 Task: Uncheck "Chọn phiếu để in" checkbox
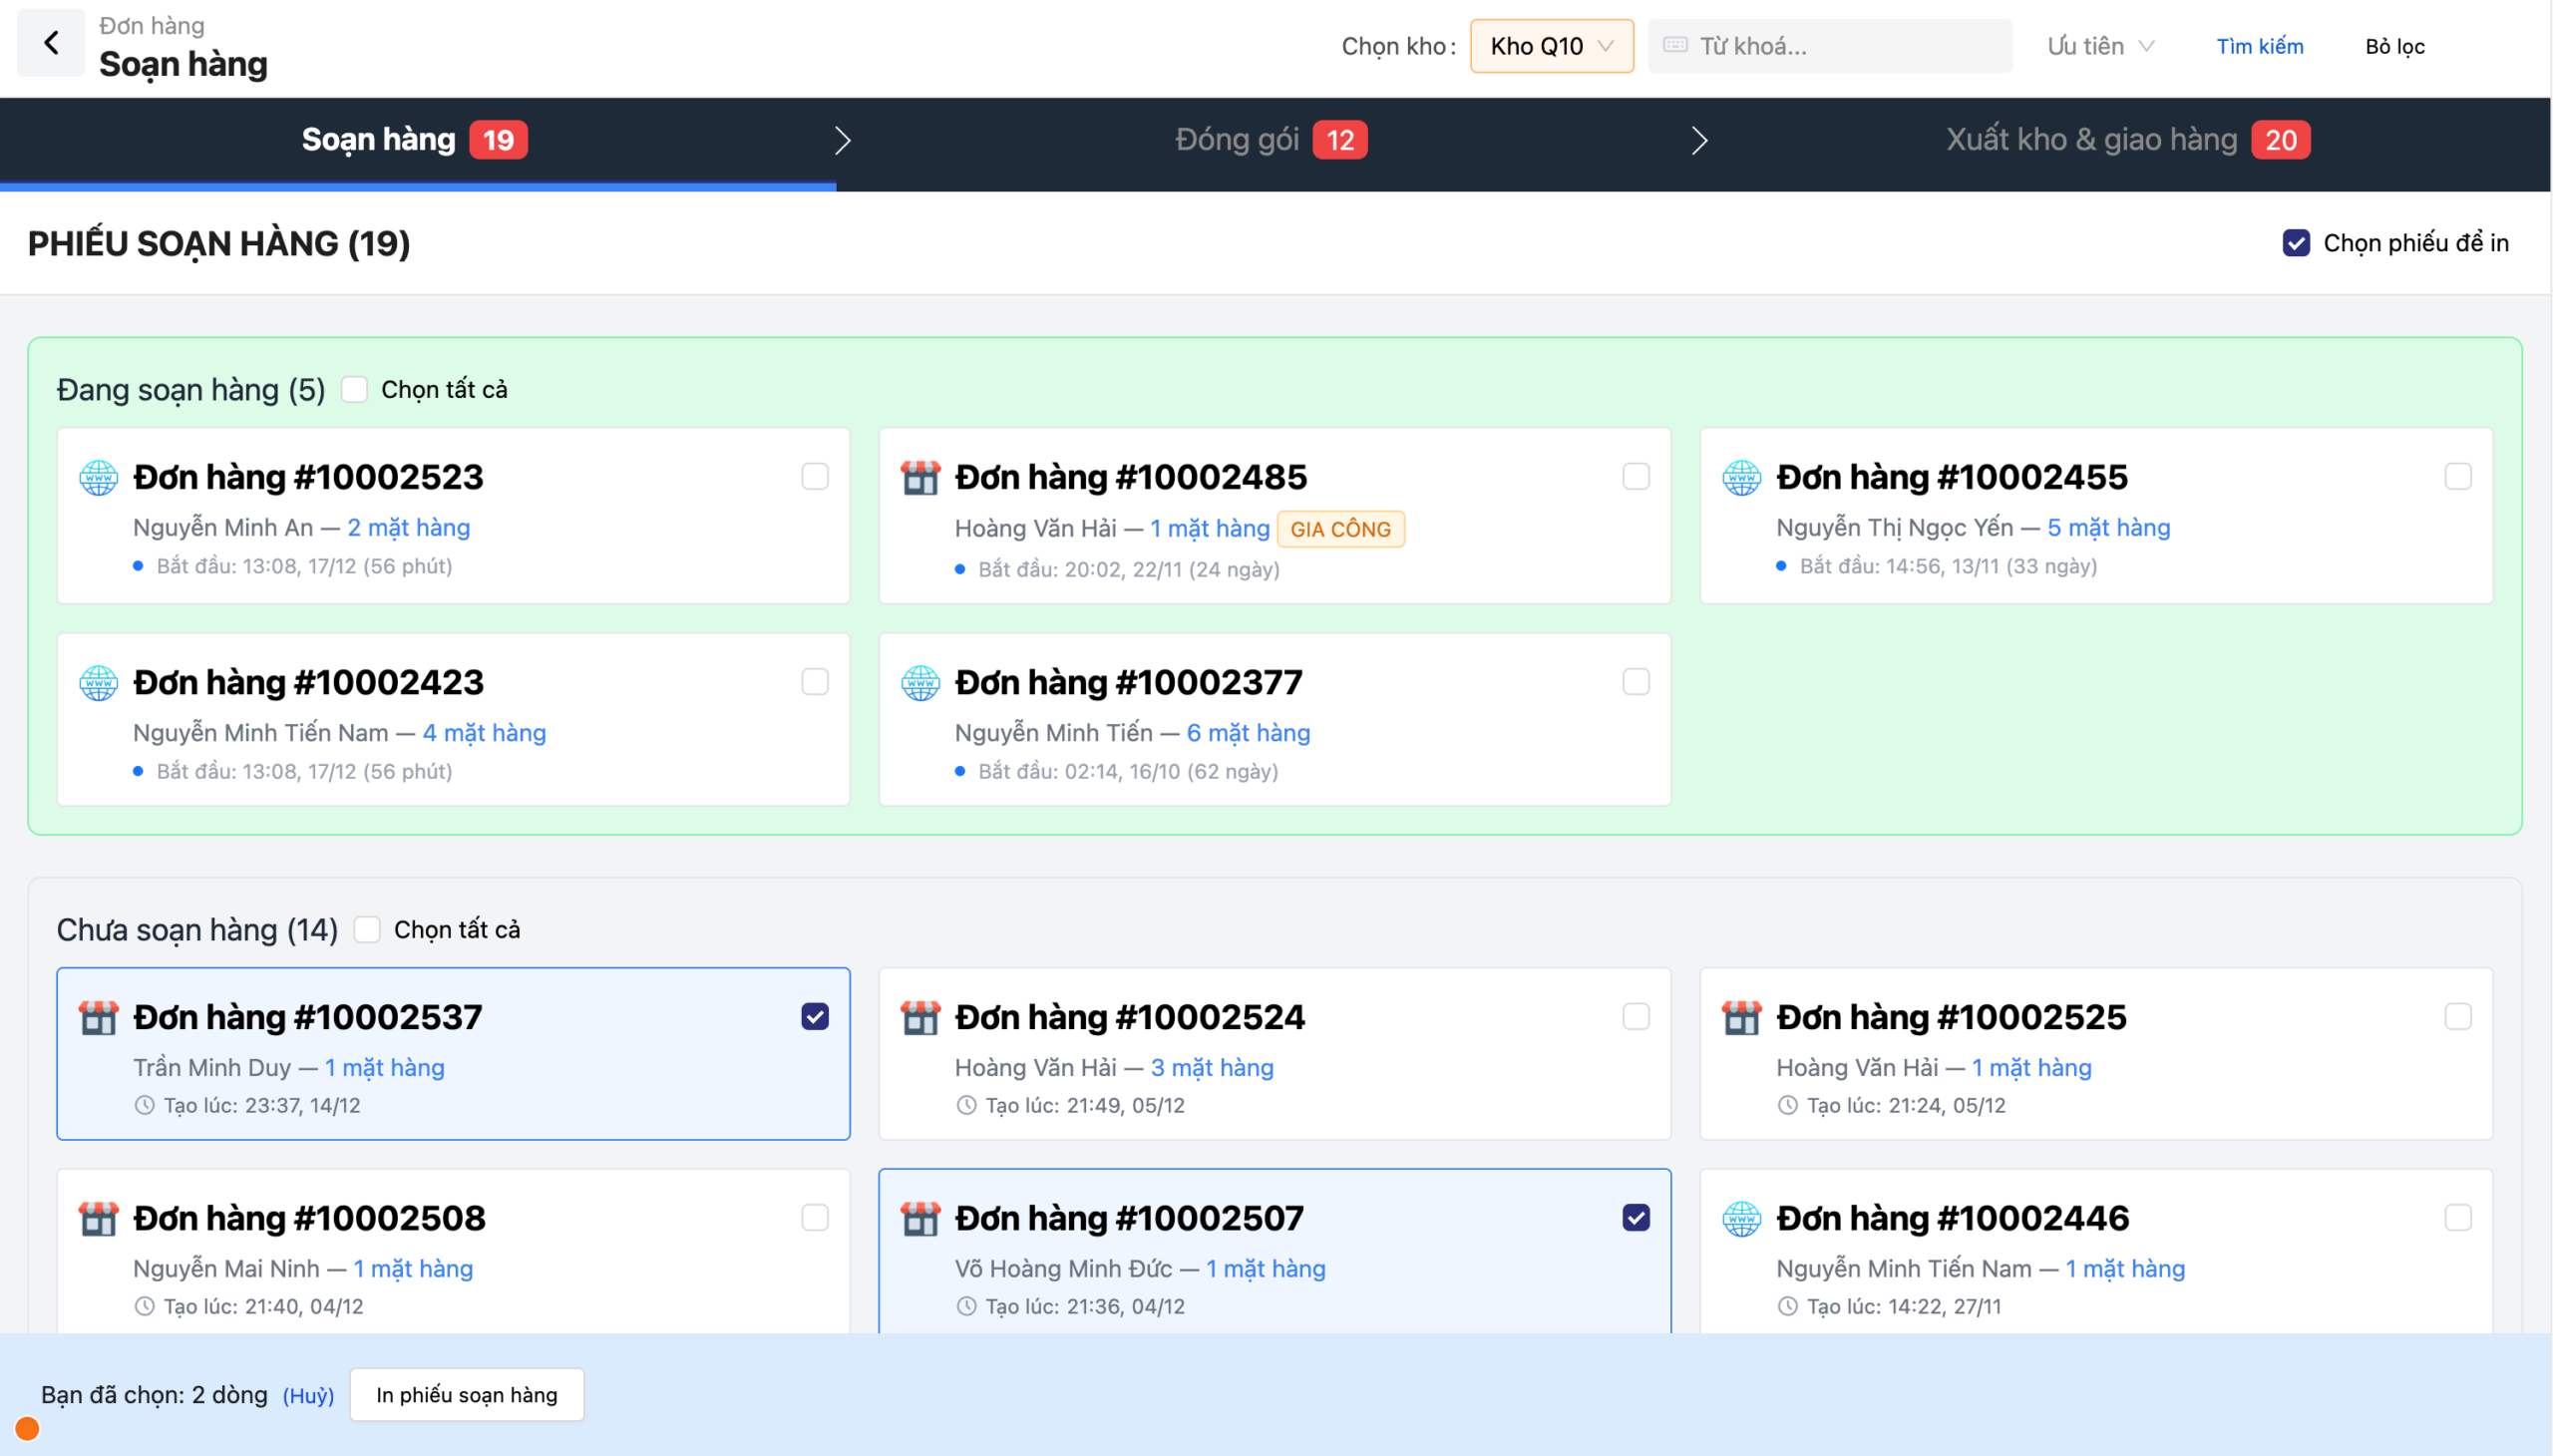[x=2295, y=243]
